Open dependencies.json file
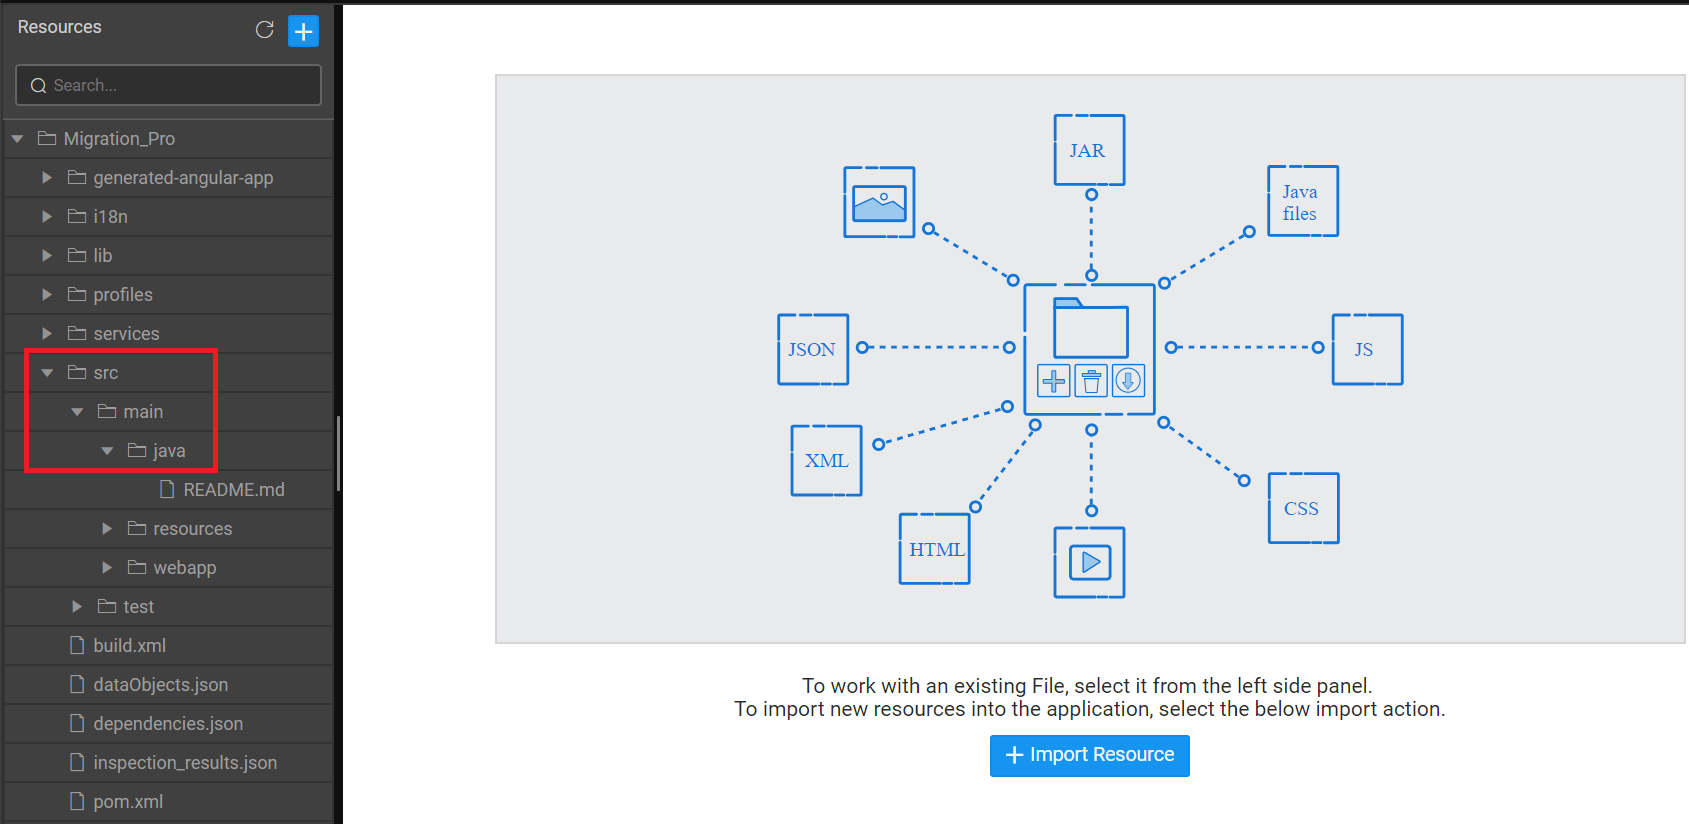This screenshot has height=824, width=1689. (168, 724)
